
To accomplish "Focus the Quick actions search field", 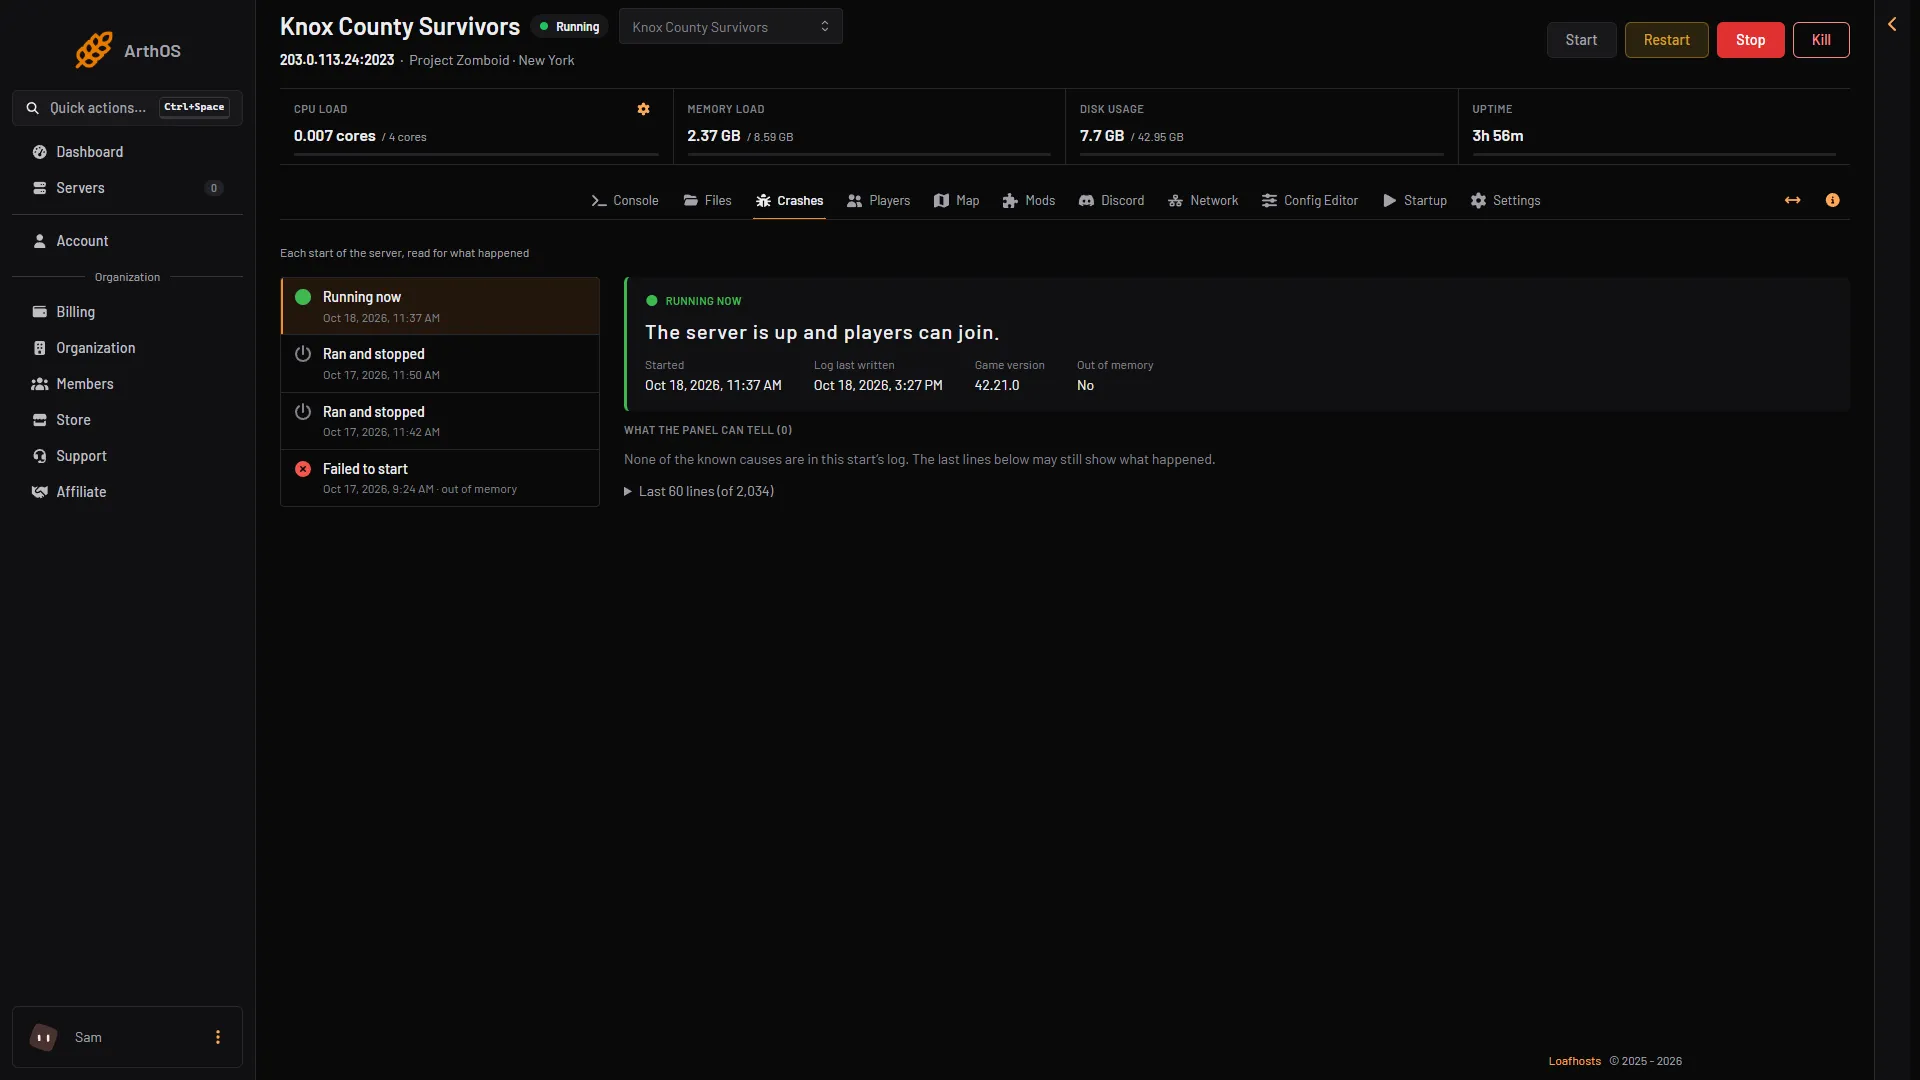I will 127,108.
